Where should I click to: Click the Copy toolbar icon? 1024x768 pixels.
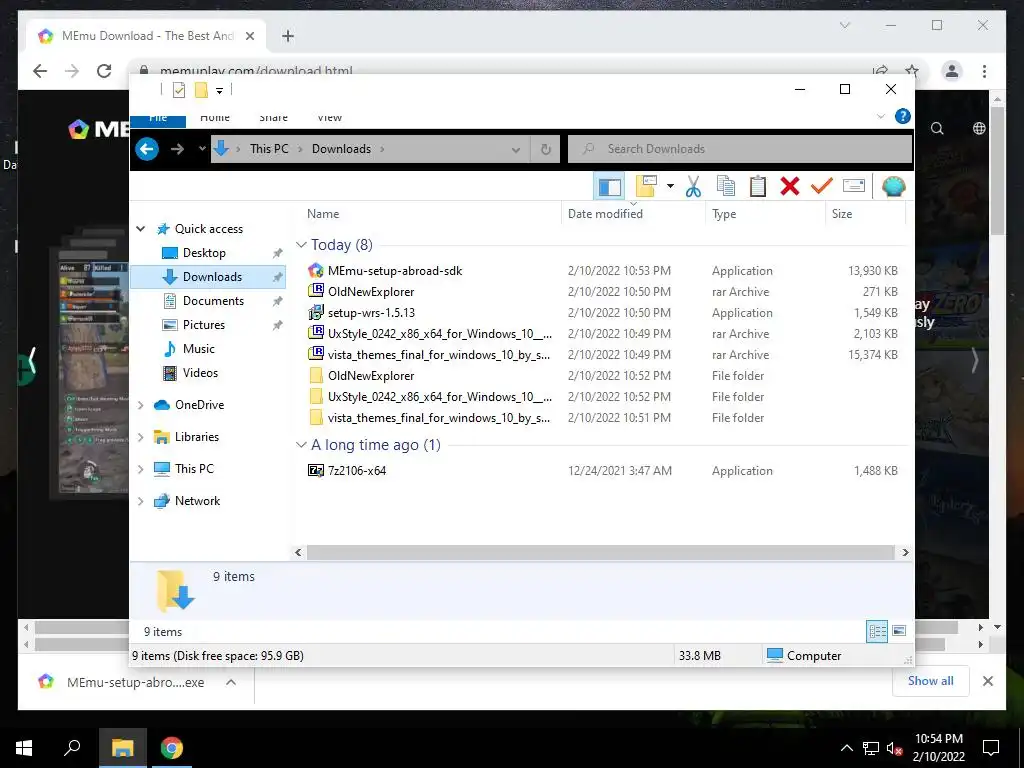coord(726,187)
